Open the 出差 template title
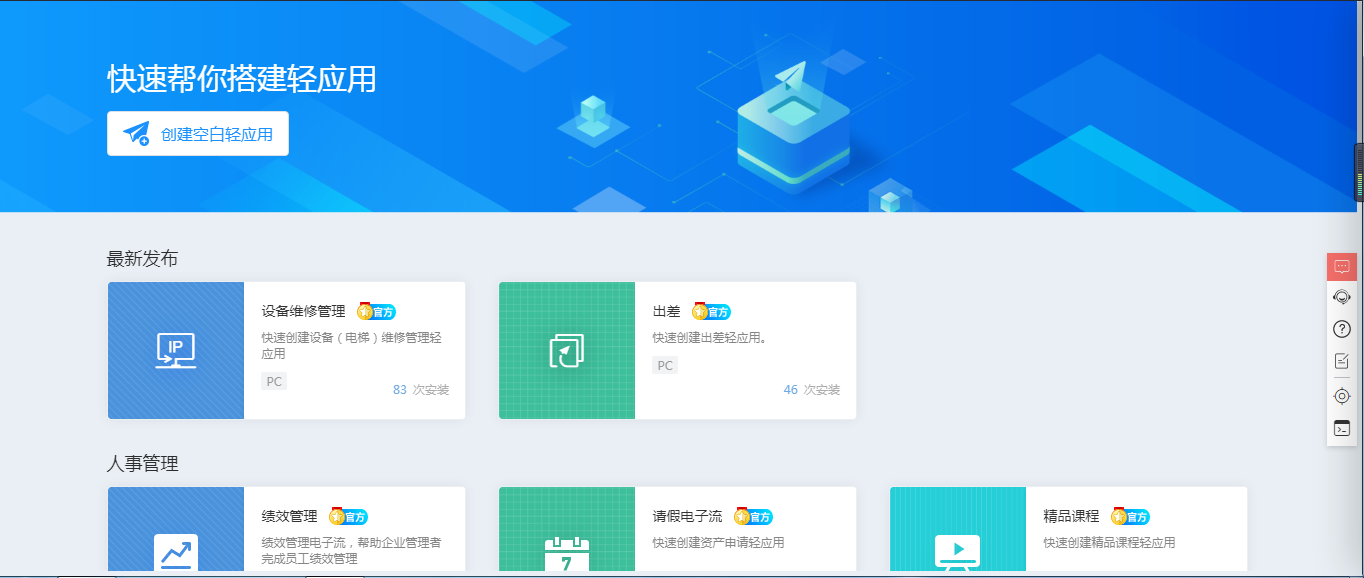The width and height of the screenshot is (1364, 578). pyautogui.click(x=666, y=311)
